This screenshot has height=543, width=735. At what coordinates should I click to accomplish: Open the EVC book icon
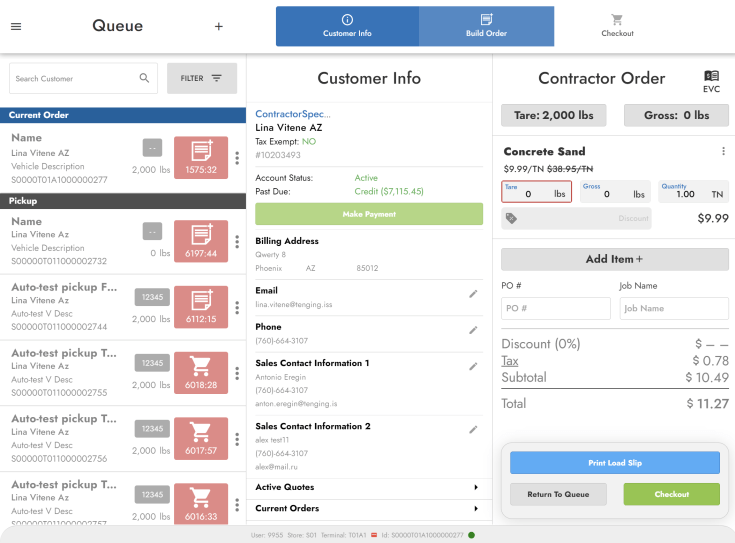711,78
